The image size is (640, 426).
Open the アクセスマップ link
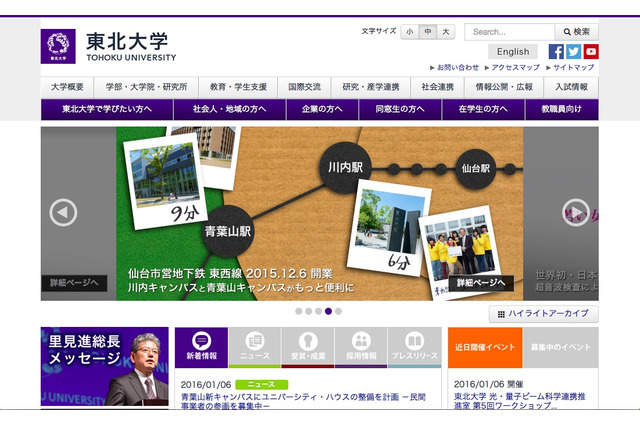click(515, 67)
